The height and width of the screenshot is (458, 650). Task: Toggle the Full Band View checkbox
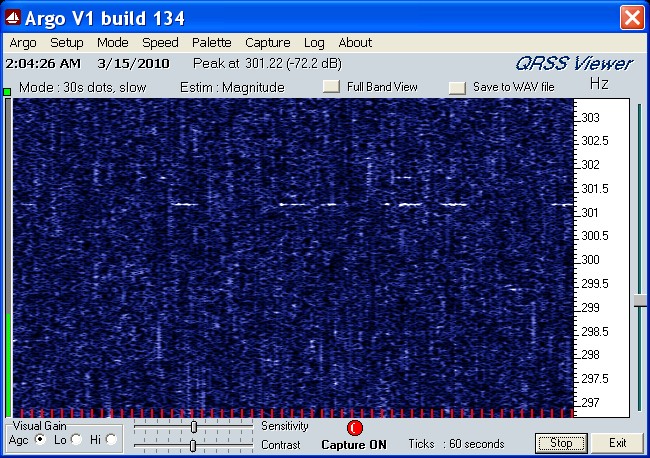pyautogui.click(x=331, y=86)
